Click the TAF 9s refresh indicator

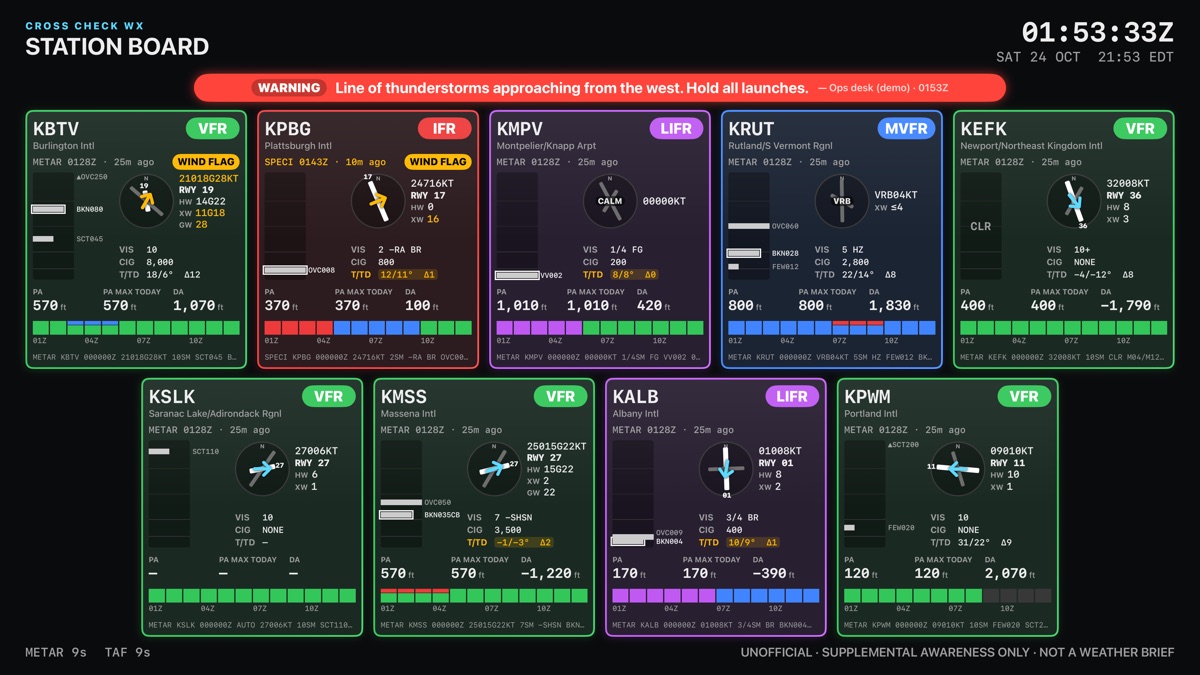tap(127, 652)
